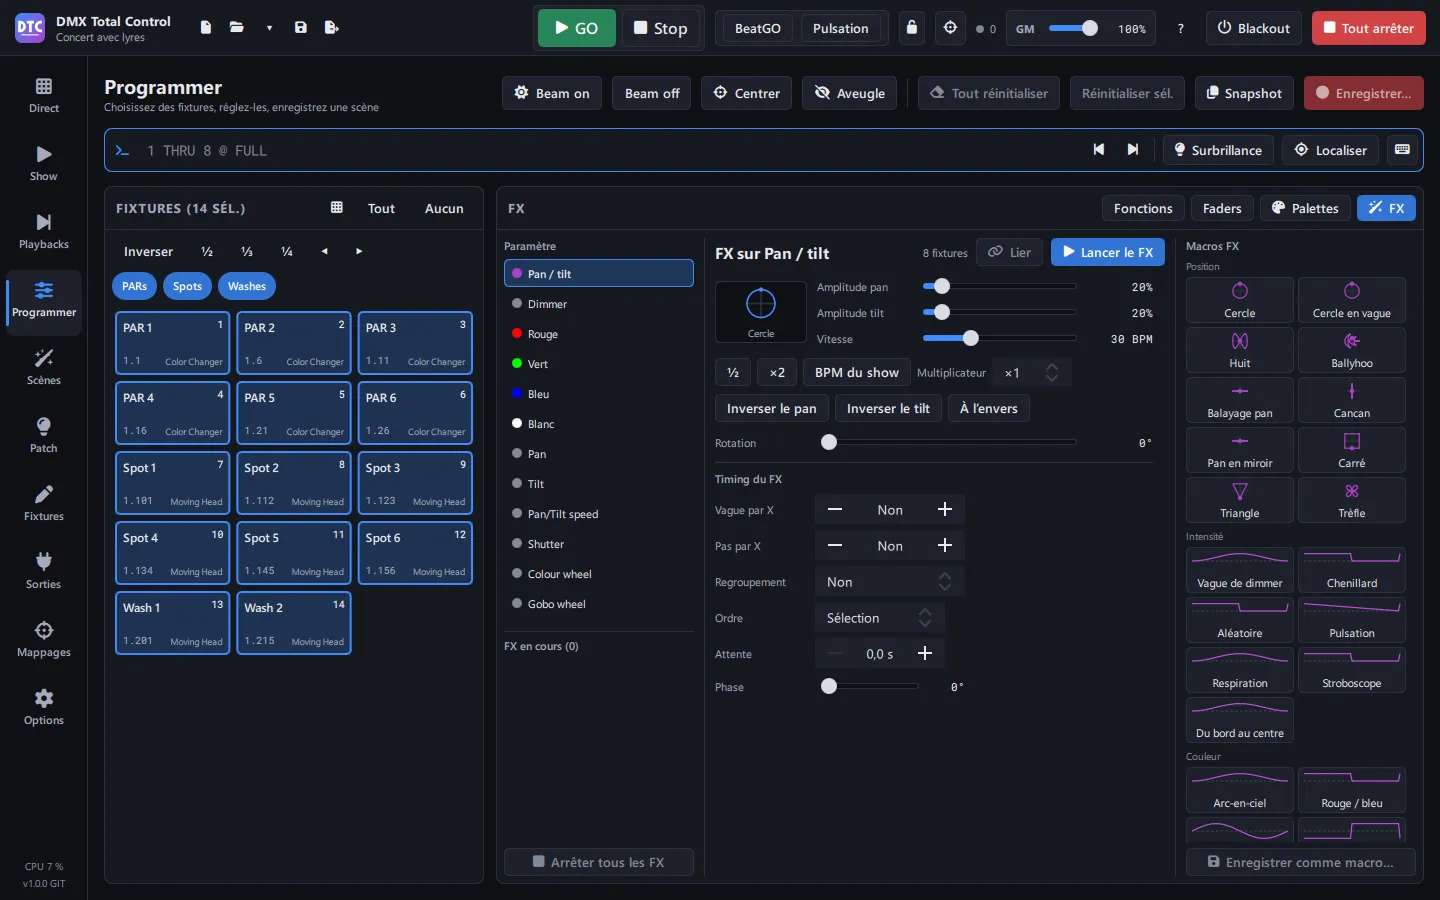Go to the Direct view

44,95
